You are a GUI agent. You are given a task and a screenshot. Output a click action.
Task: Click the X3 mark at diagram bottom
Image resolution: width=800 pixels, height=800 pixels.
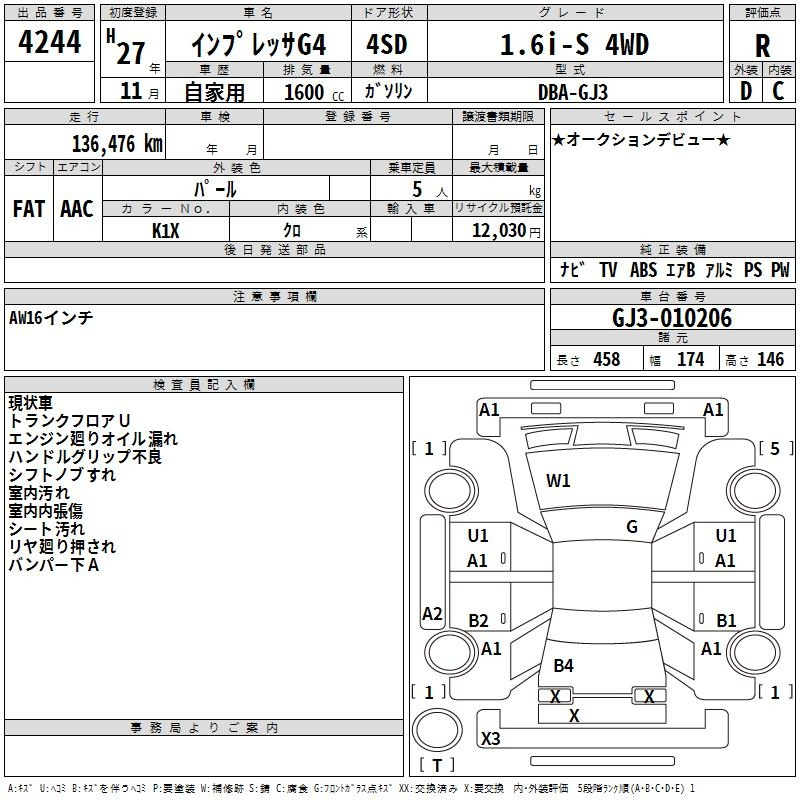pyautogui.click(x=490, y=739)
